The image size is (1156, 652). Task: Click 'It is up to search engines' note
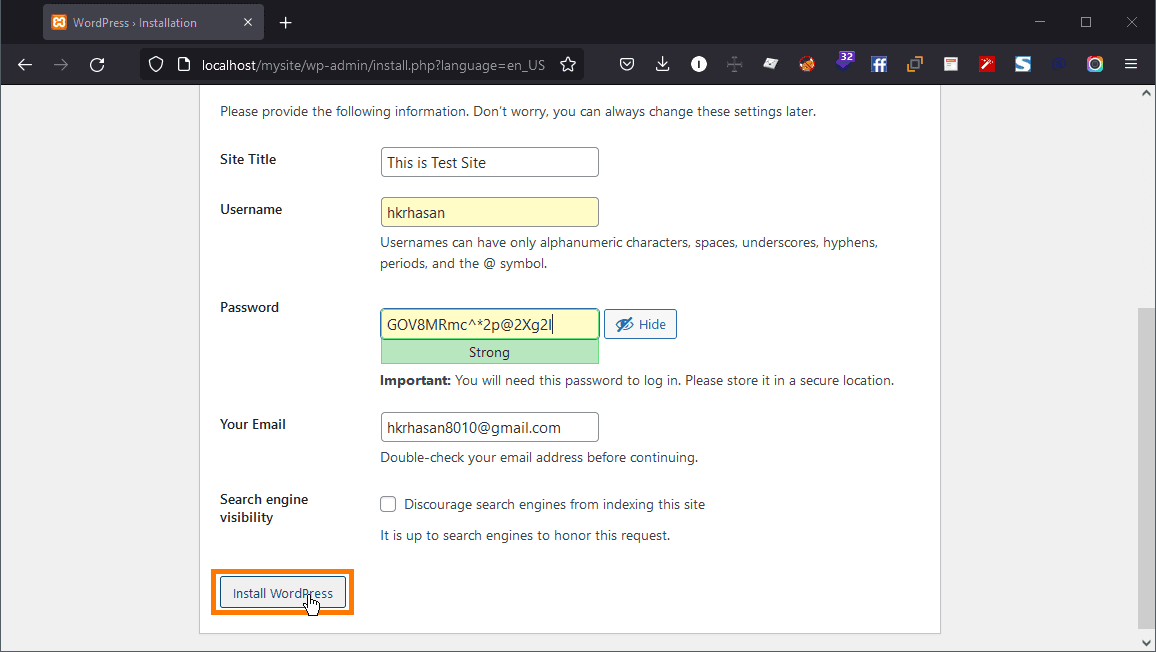click(525, 535)
